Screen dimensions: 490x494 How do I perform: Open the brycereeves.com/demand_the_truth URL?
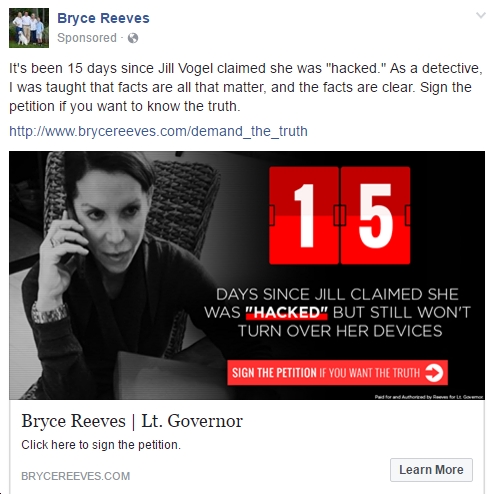tap(158, 131)
